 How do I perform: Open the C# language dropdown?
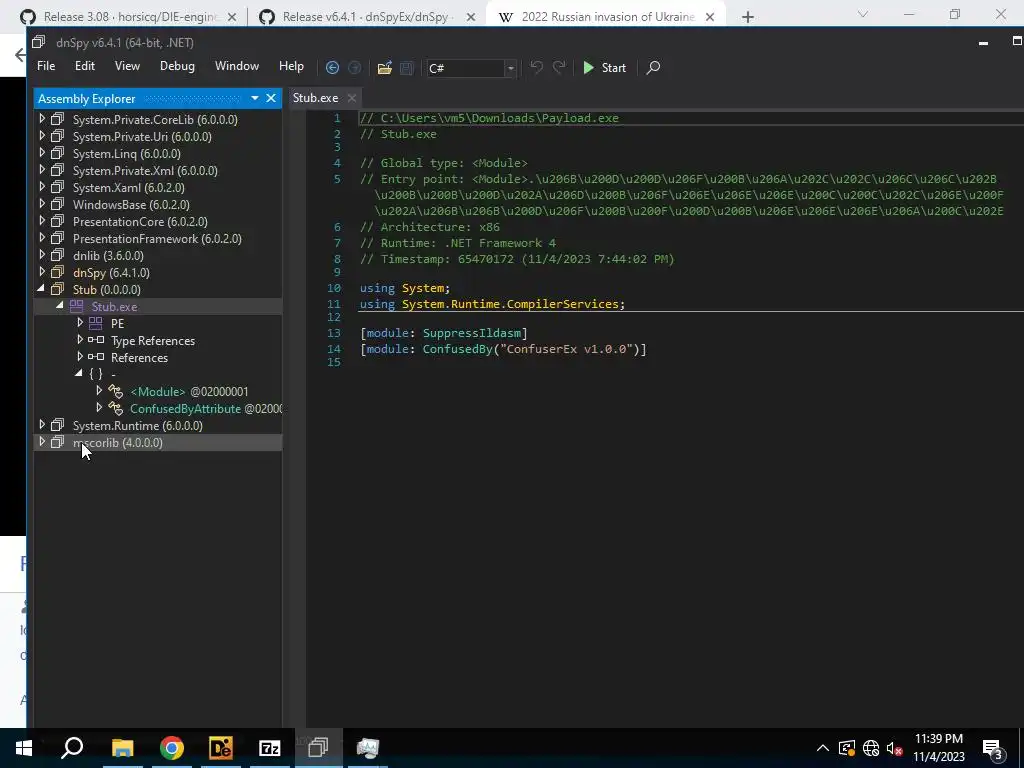511,68
